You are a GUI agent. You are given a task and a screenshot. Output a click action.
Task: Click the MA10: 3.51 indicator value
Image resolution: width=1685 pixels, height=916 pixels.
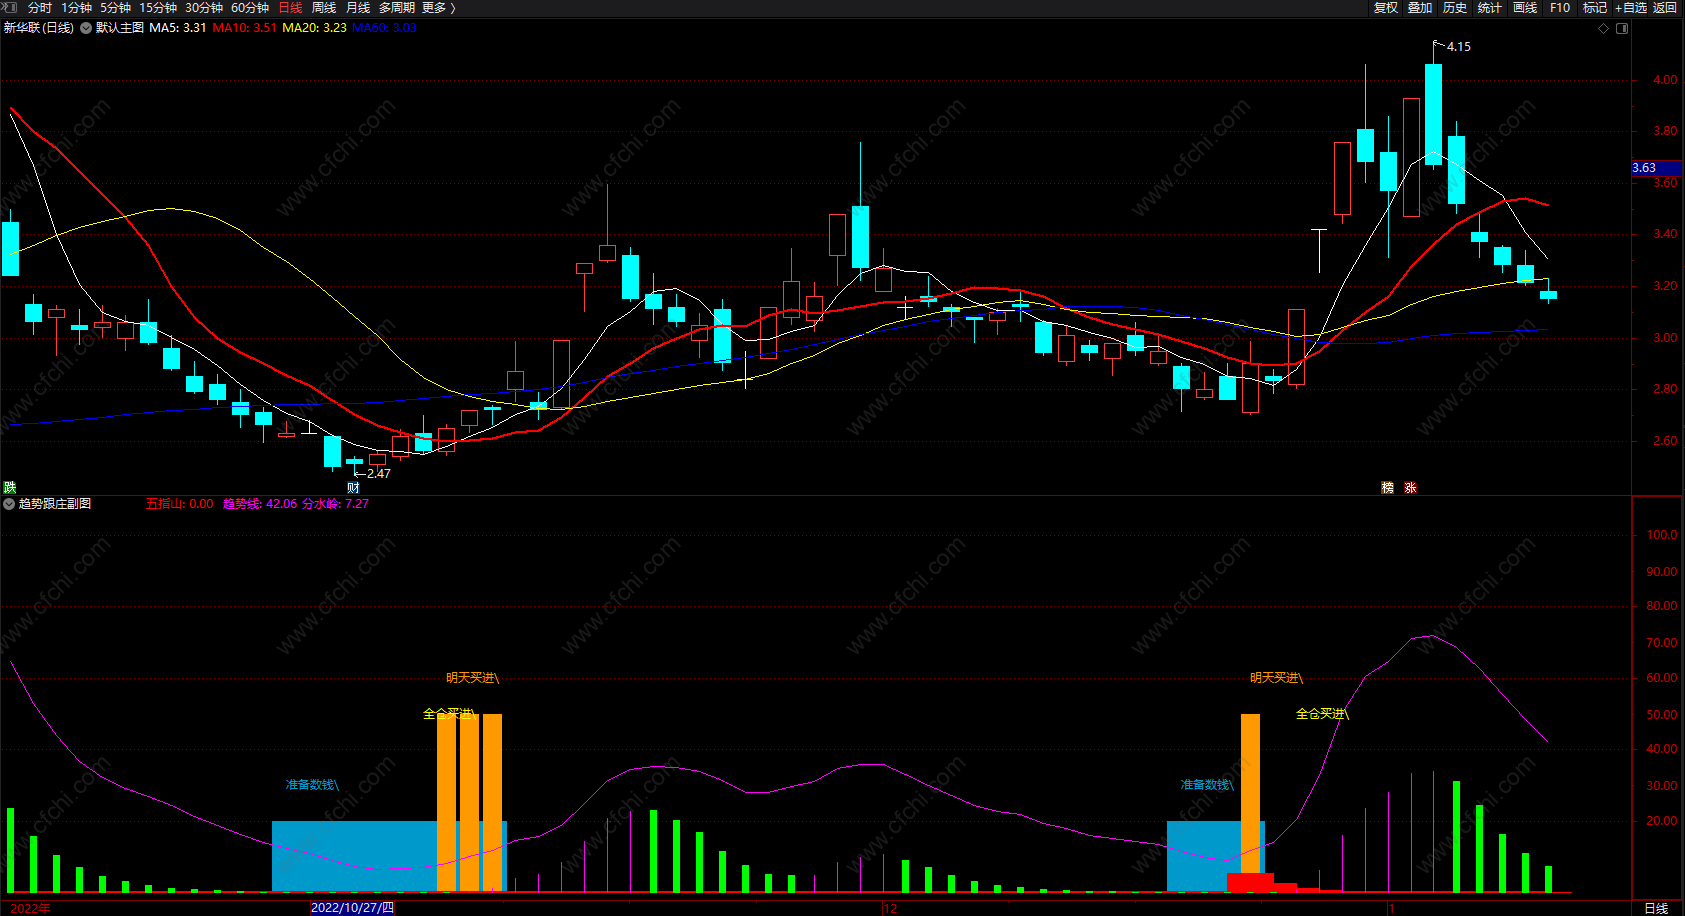(245, 28)
